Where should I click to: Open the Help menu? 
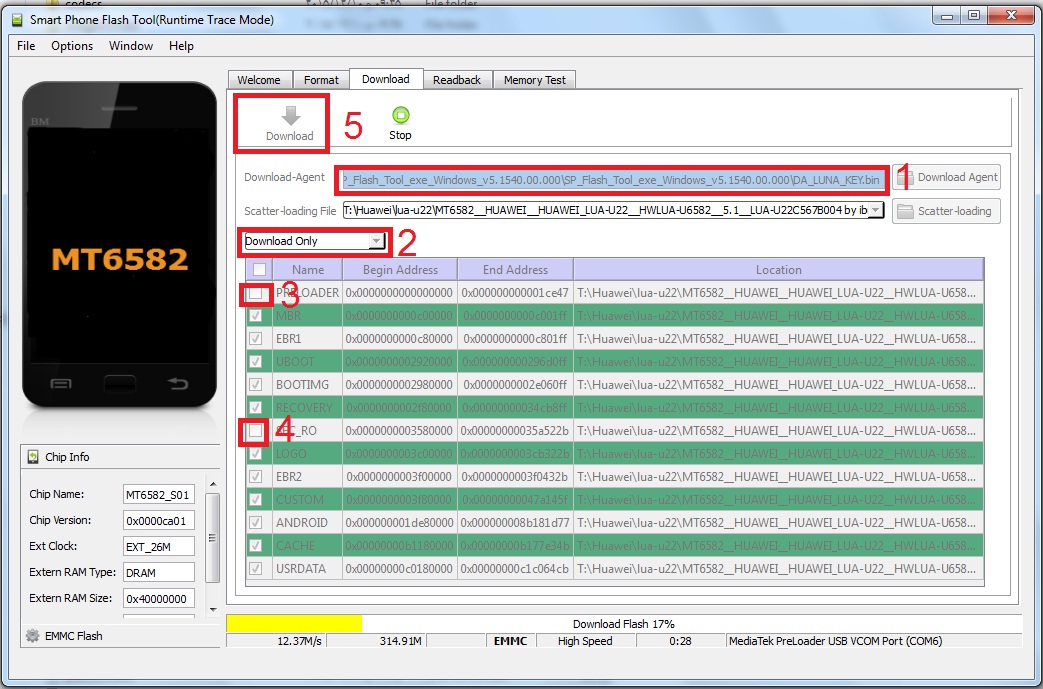click(181, 46)
